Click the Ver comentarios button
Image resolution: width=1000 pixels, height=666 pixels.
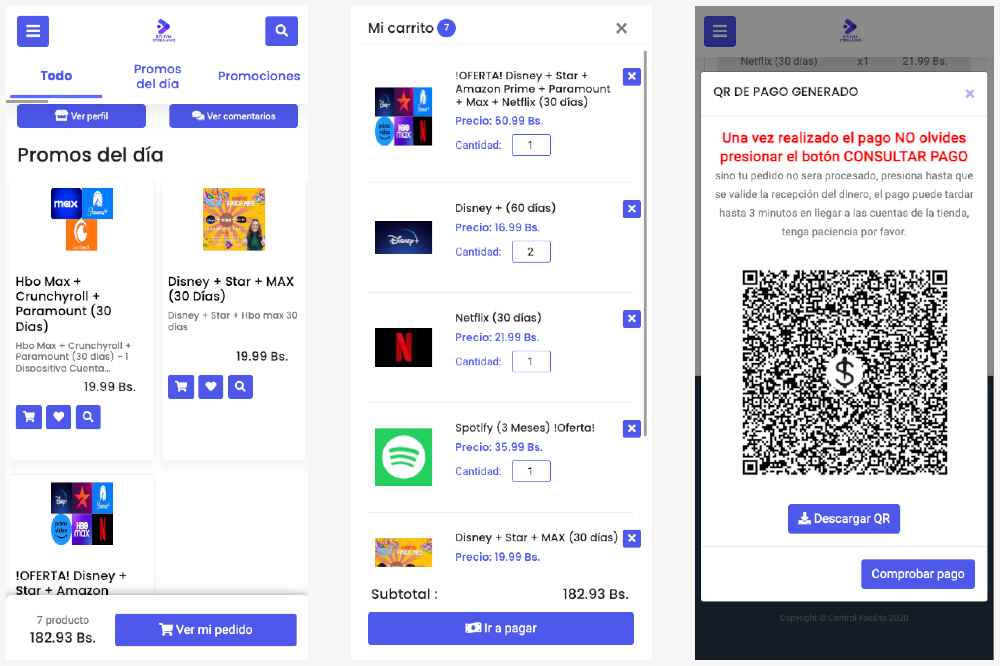click(x=233, y=116)
